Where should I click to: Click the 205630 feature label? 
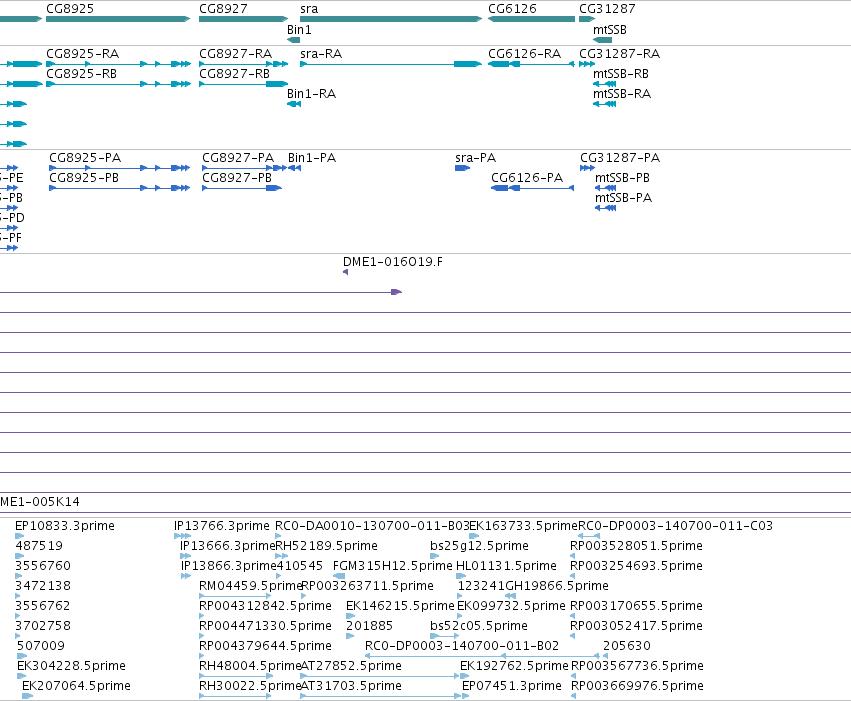[x=627, y=646]
